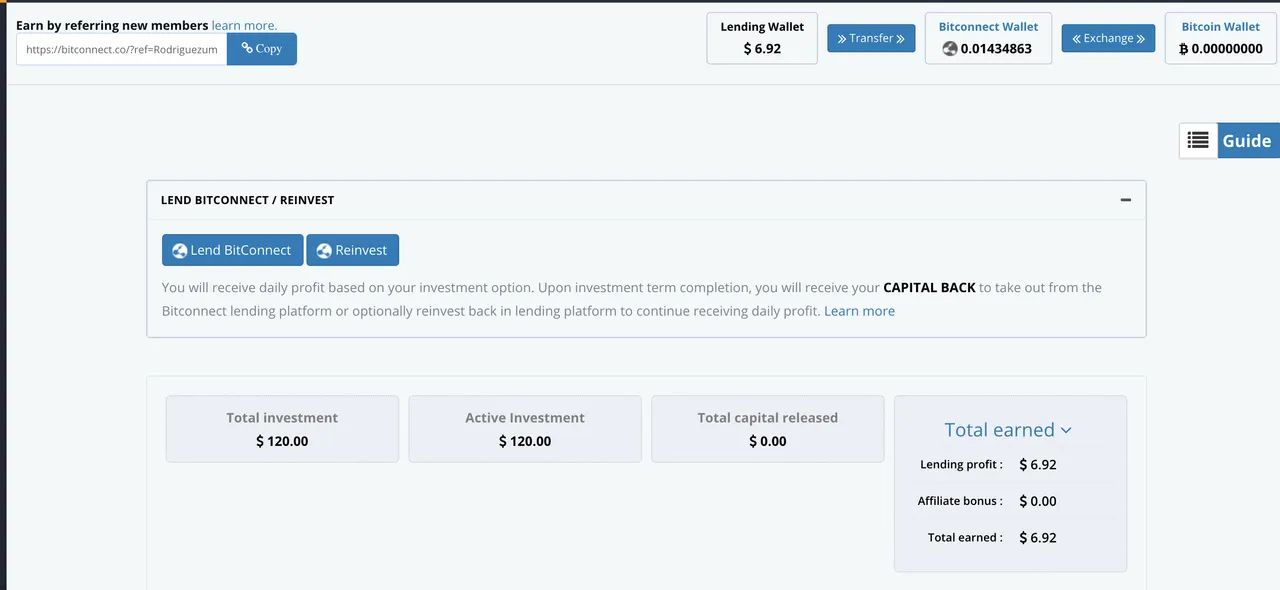
Task: Click the referral URL input field
Action: click(122, 49)
